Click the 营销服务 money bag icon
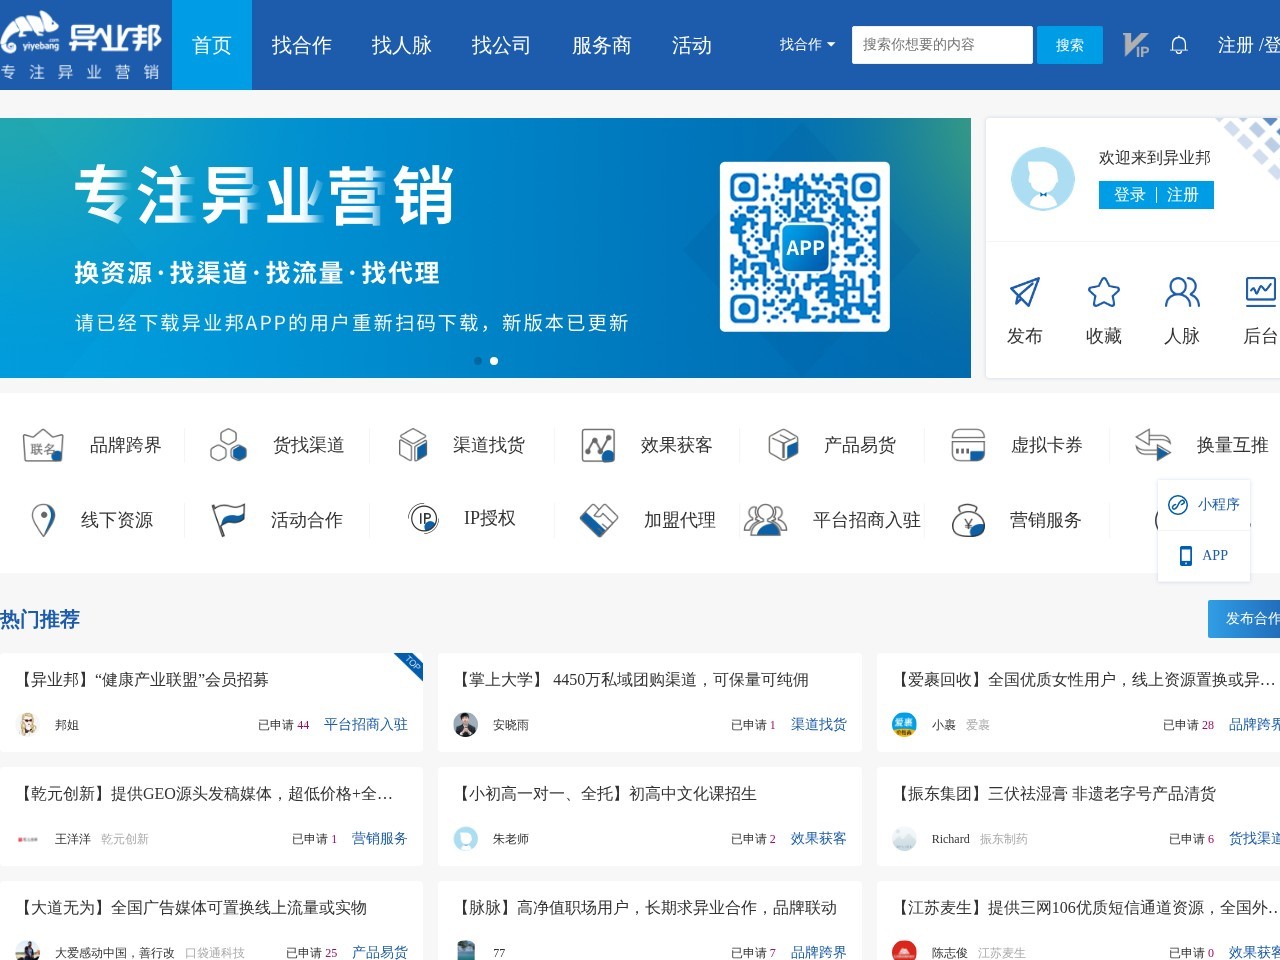 968,520
